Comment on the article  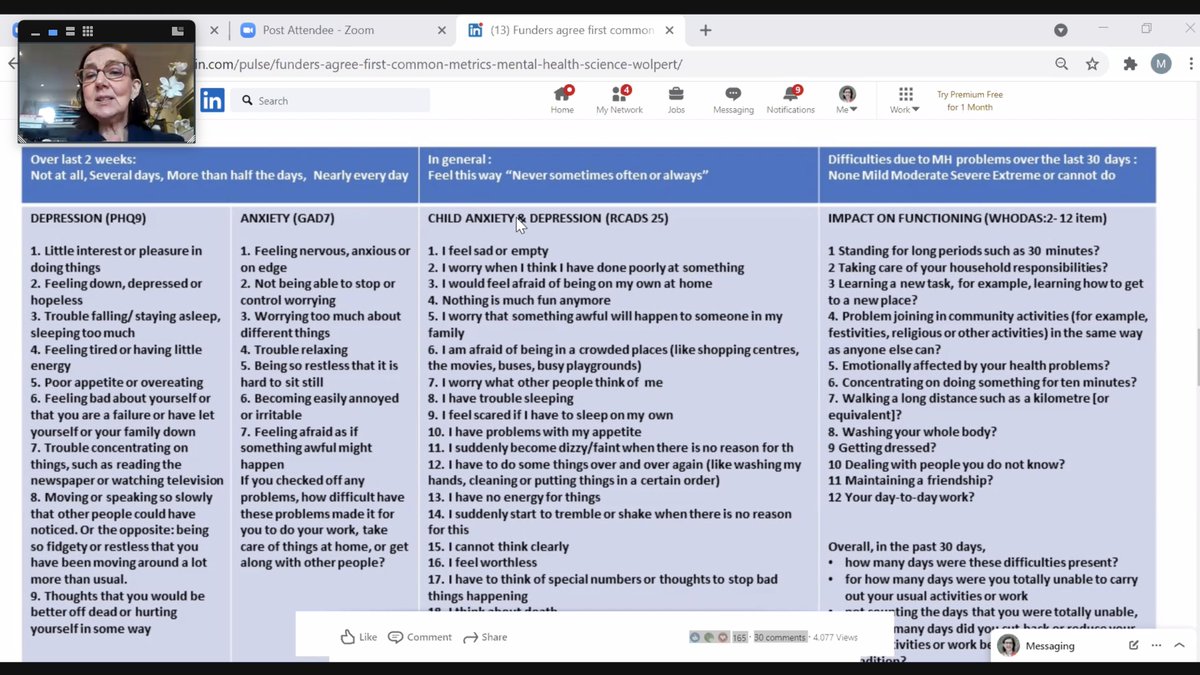(x=420, y=637)
